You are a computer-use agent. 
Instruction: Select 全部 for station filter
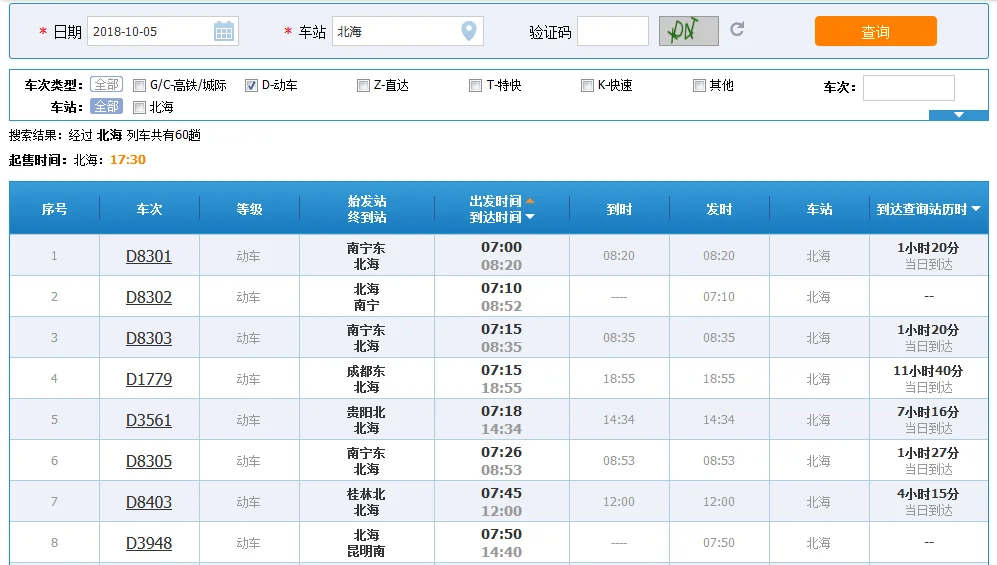click(x=106, y=106)
